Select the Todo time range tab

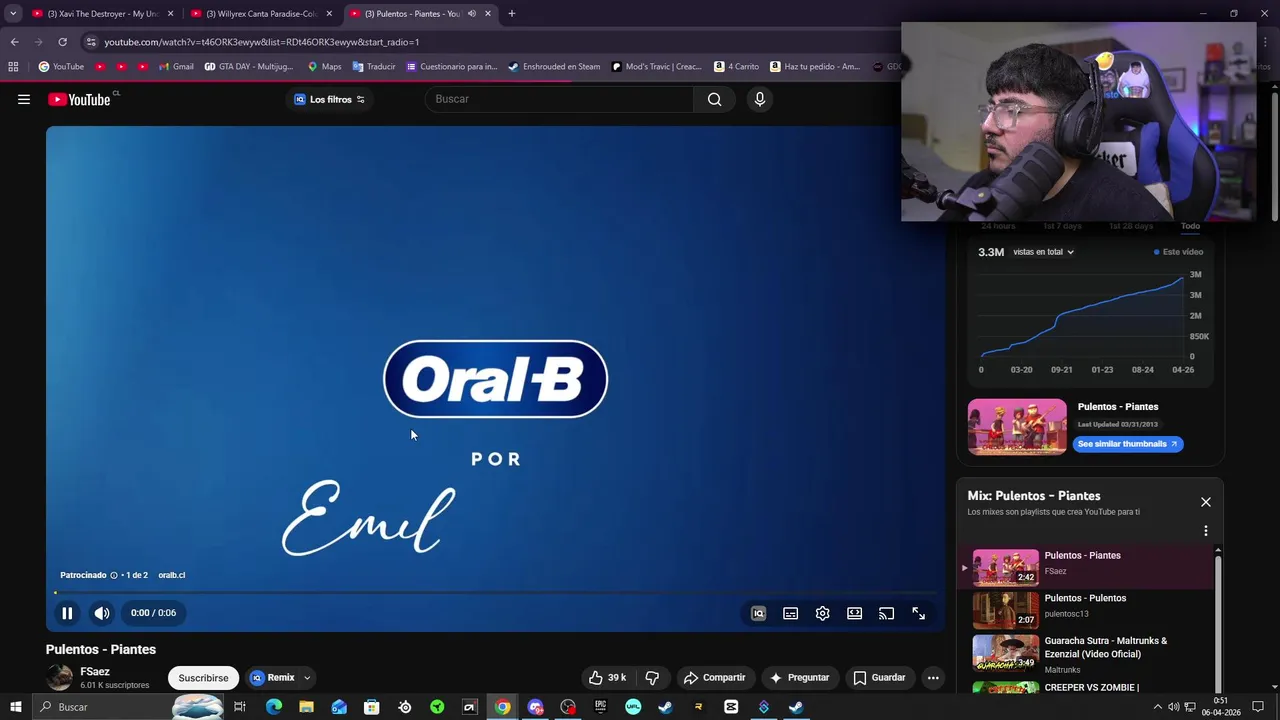(1190, 226)
